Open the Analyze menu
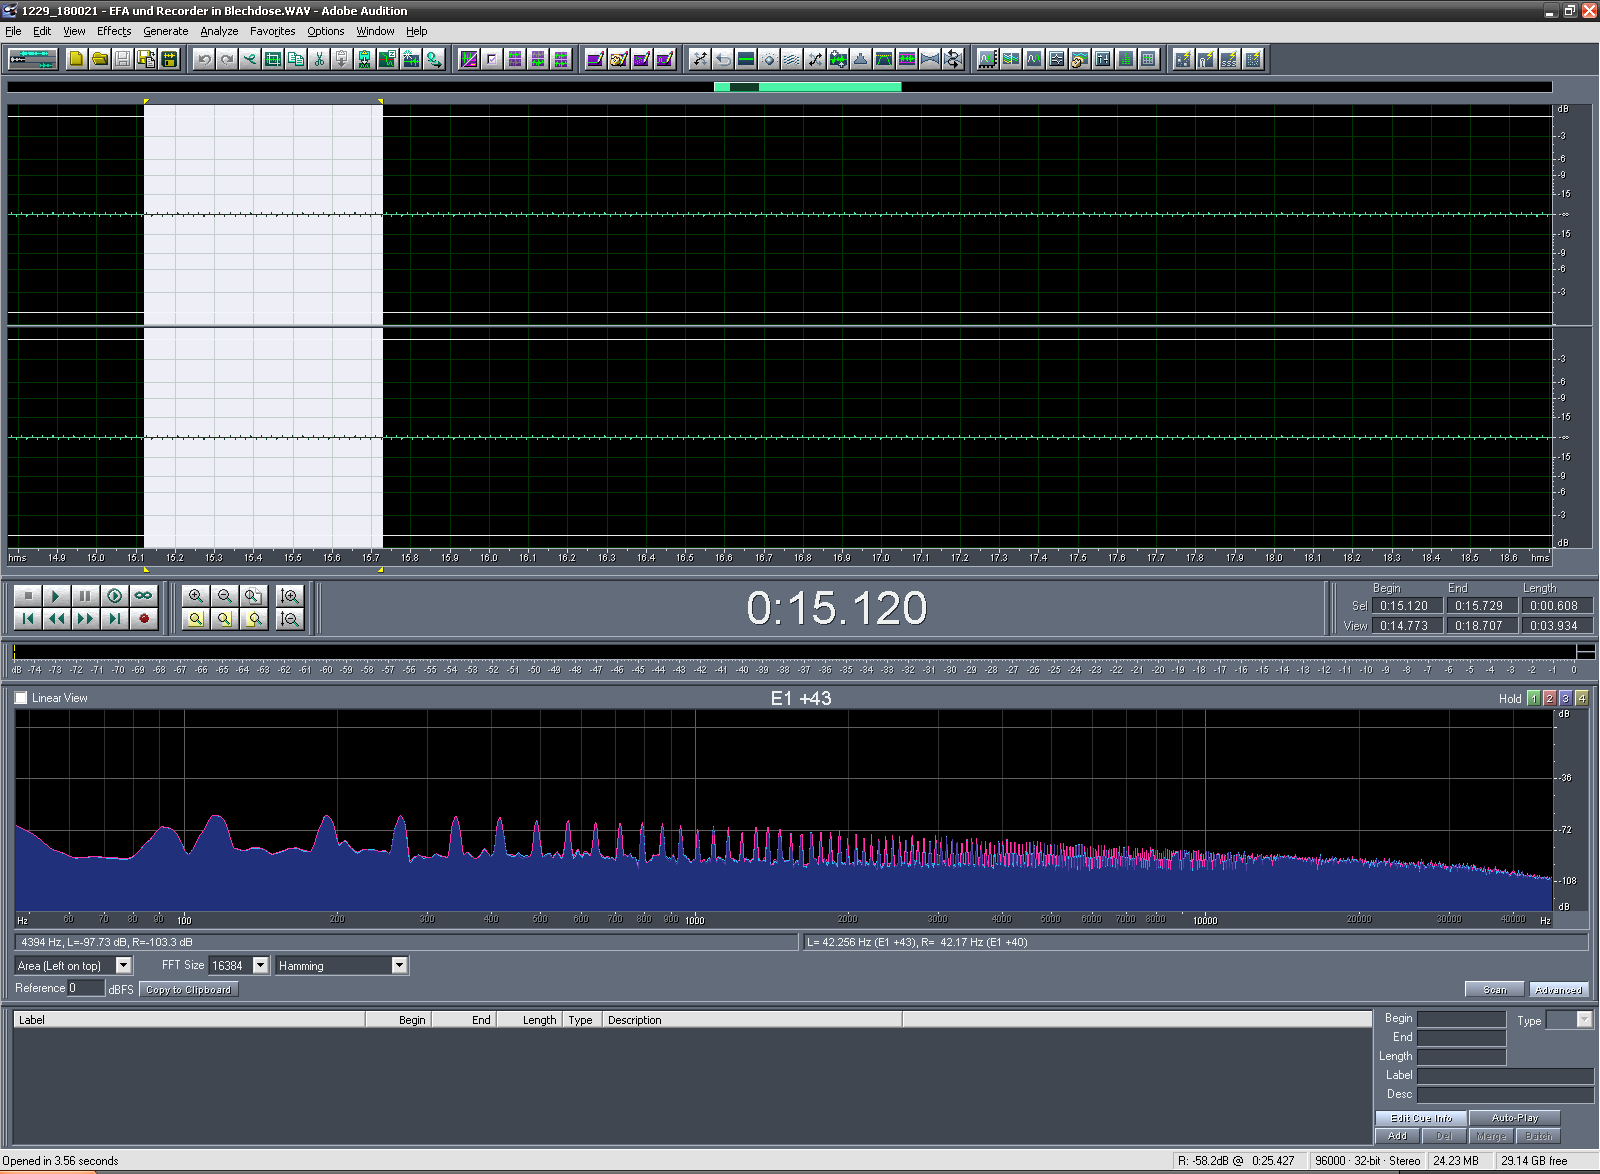The width and height of the screenshot is (1600, 1174). 219,31
